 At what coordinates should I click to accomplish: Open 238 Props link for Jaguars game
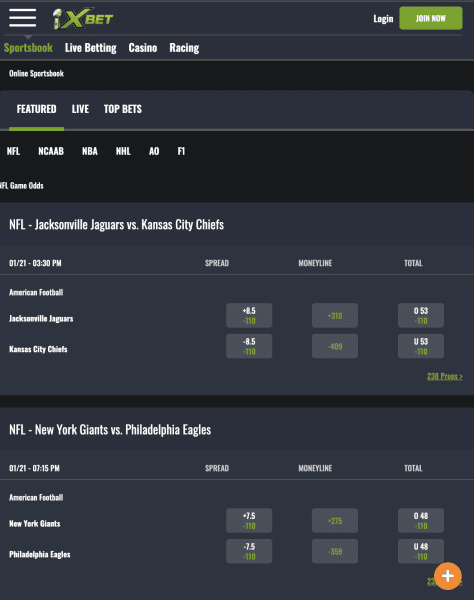coord(445,376)
